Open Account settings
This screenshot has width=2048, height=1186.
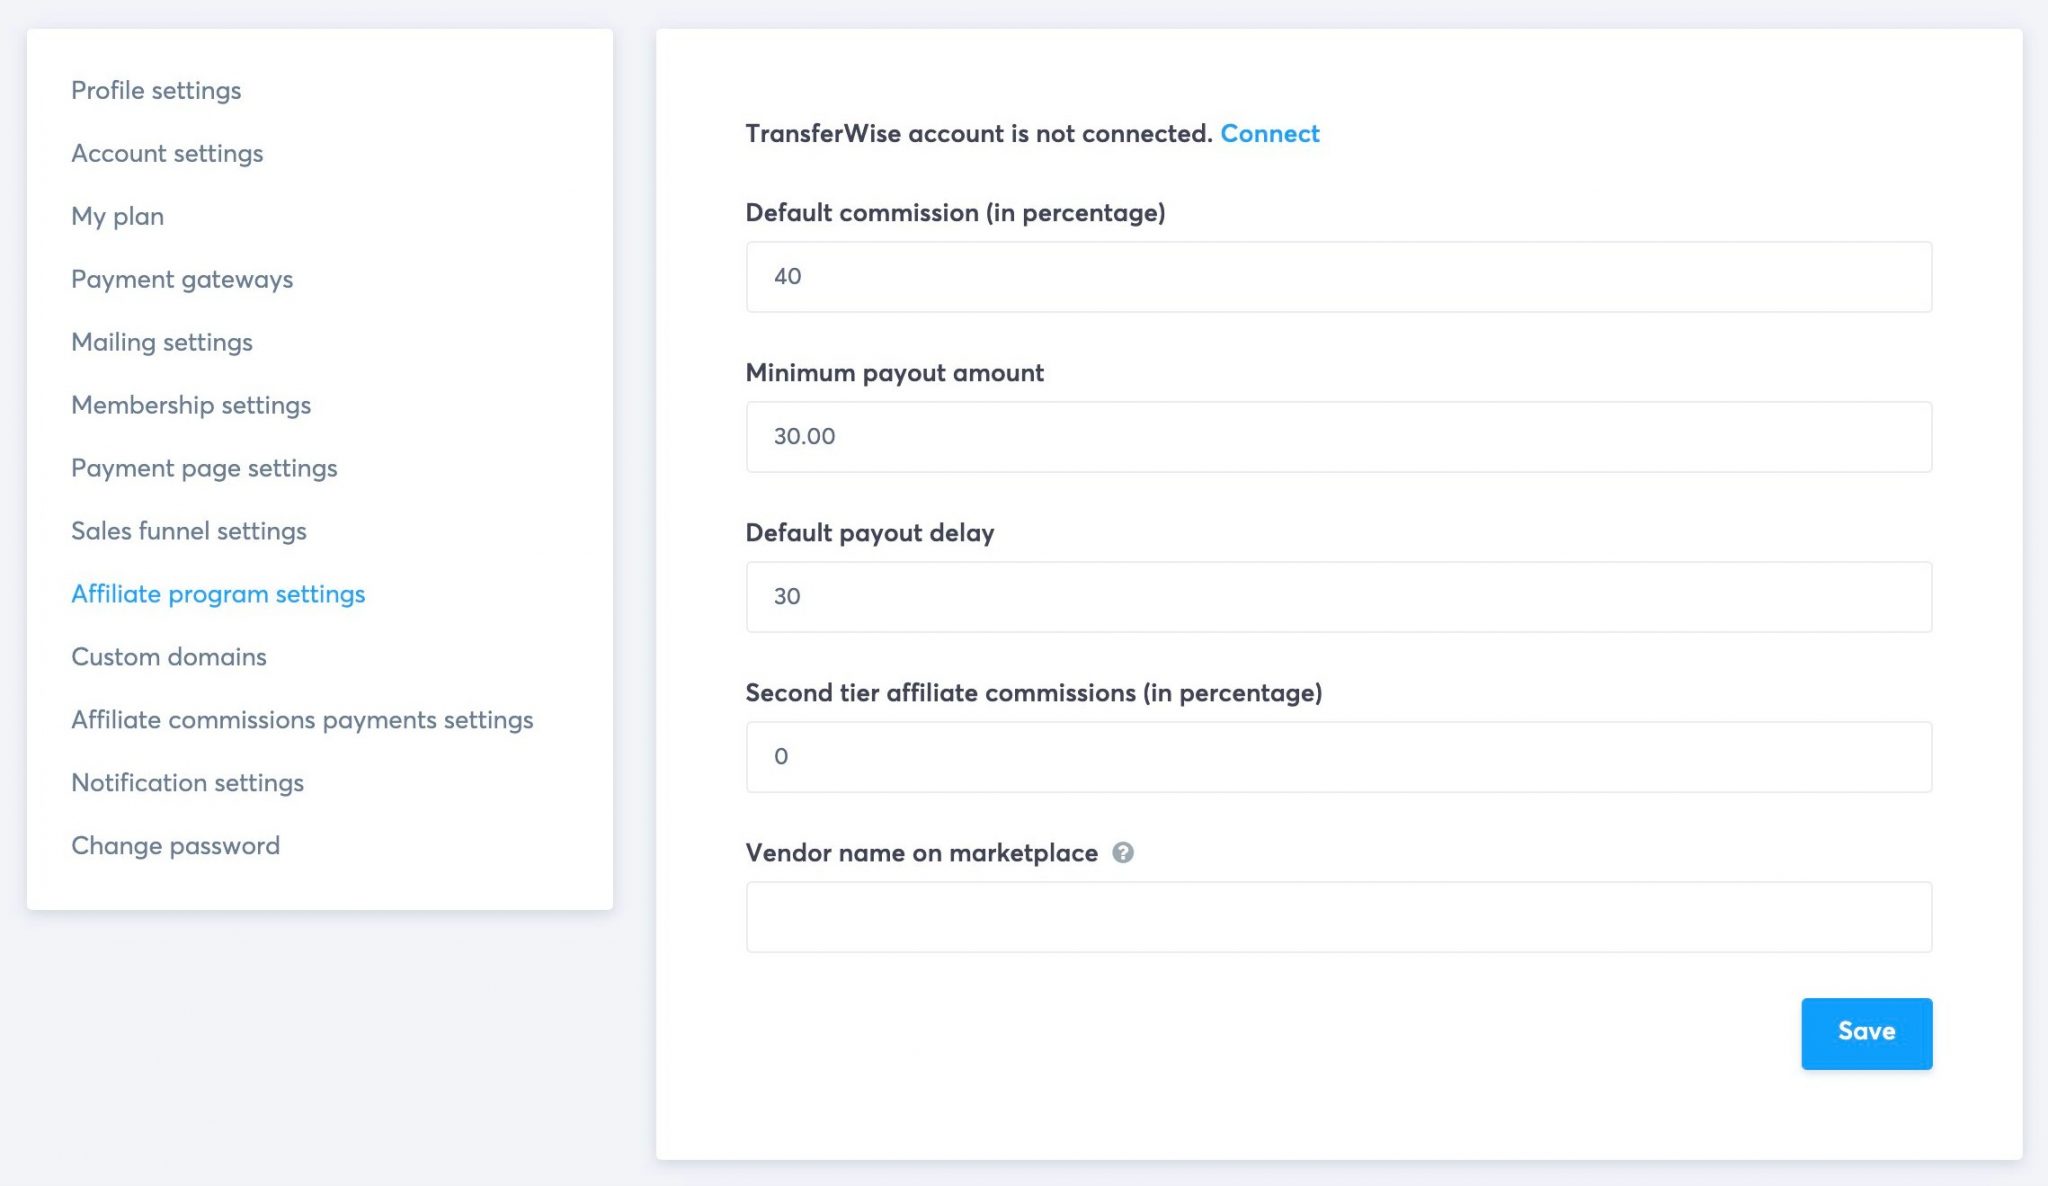[167, 153]
